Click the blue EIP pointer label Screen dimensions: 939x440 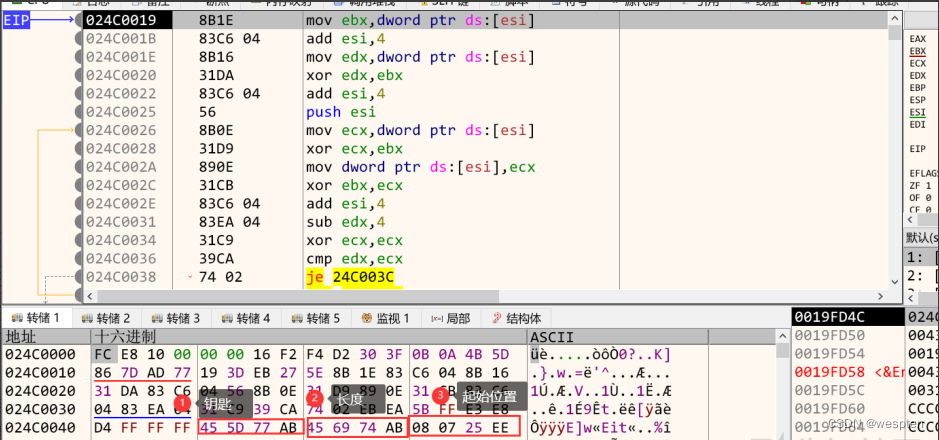point(20,19)
